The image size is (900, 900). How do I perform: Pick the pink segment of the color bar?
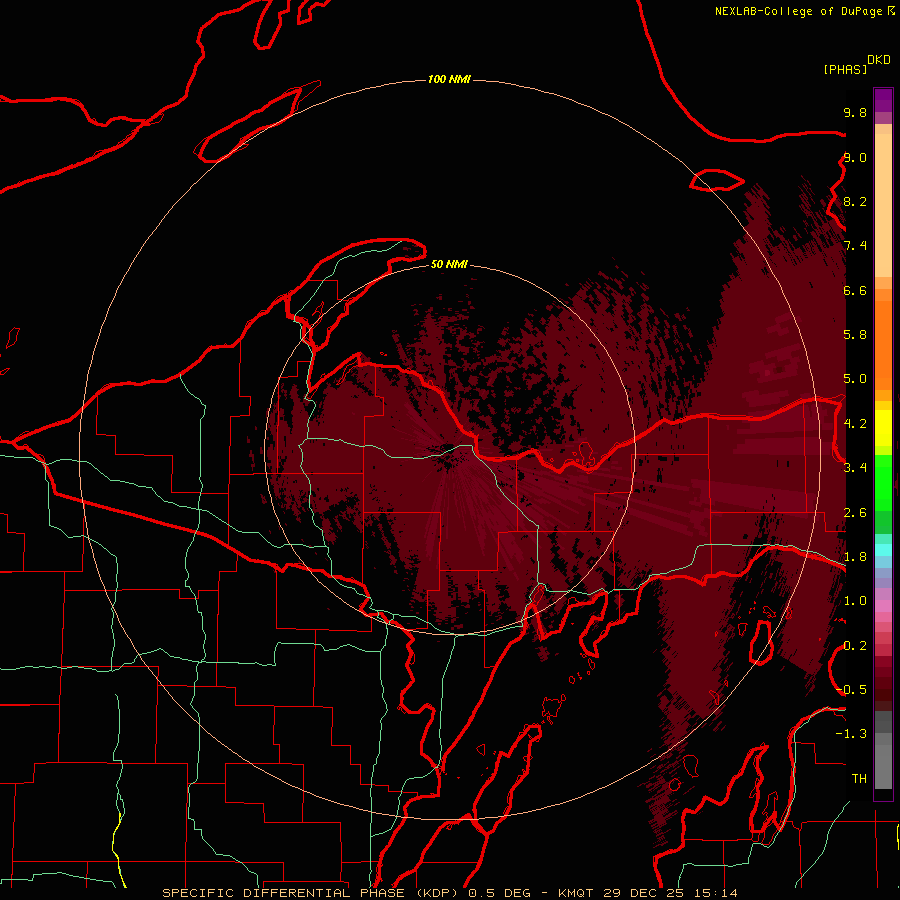(x=883, y=606)
